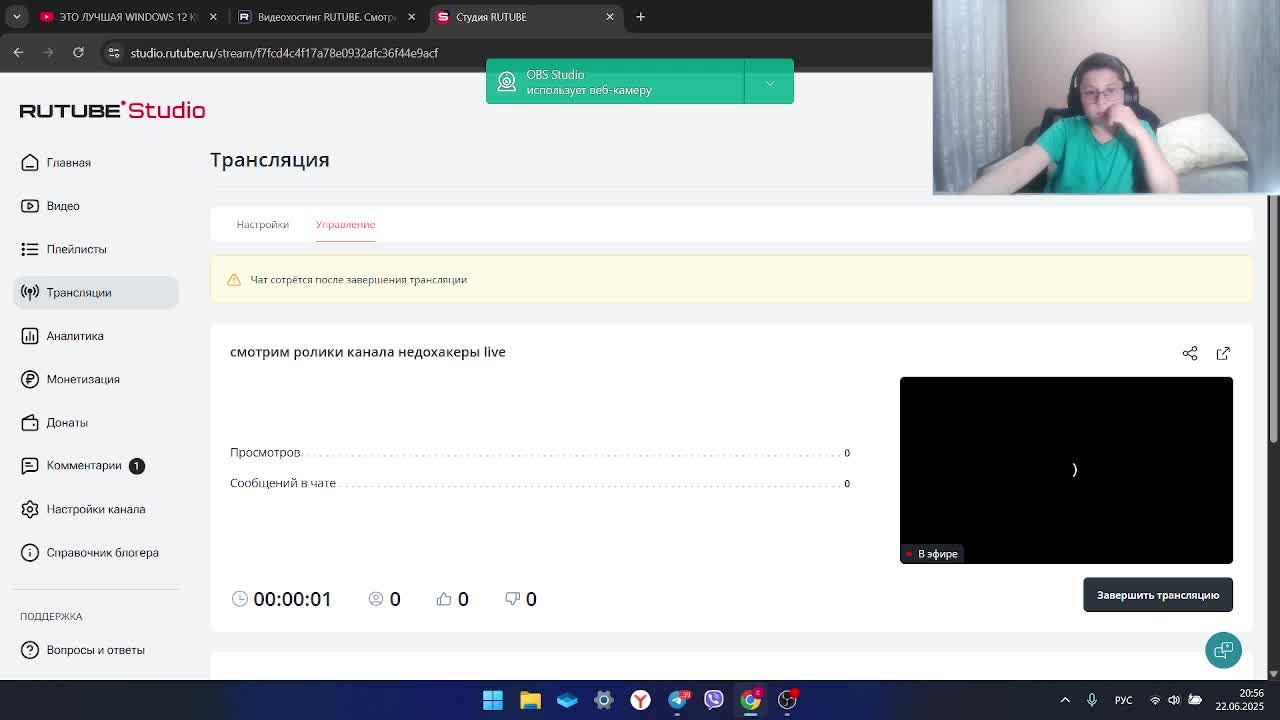The image size is (1280, 720).
Task: Click the stream title text
Action: pyautogui.click(x=368, y=352)
